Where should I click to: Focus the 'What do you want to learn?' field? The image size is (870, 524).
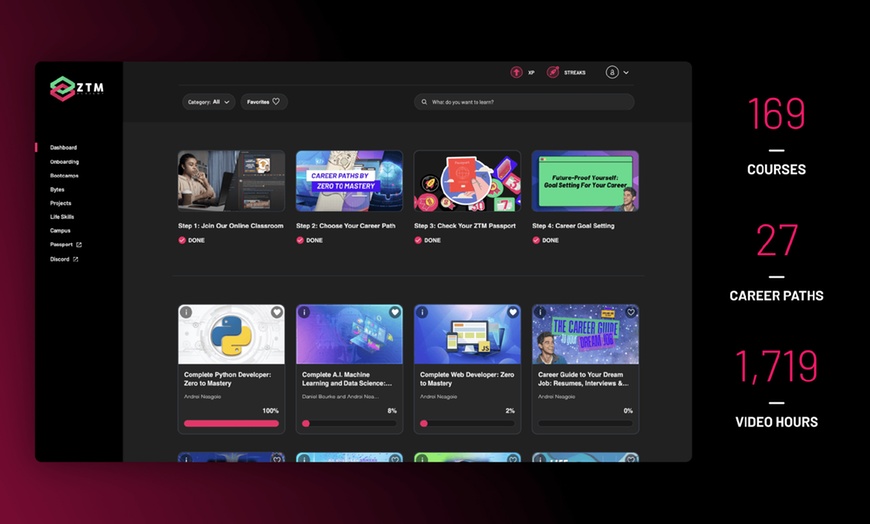(524, 102)
